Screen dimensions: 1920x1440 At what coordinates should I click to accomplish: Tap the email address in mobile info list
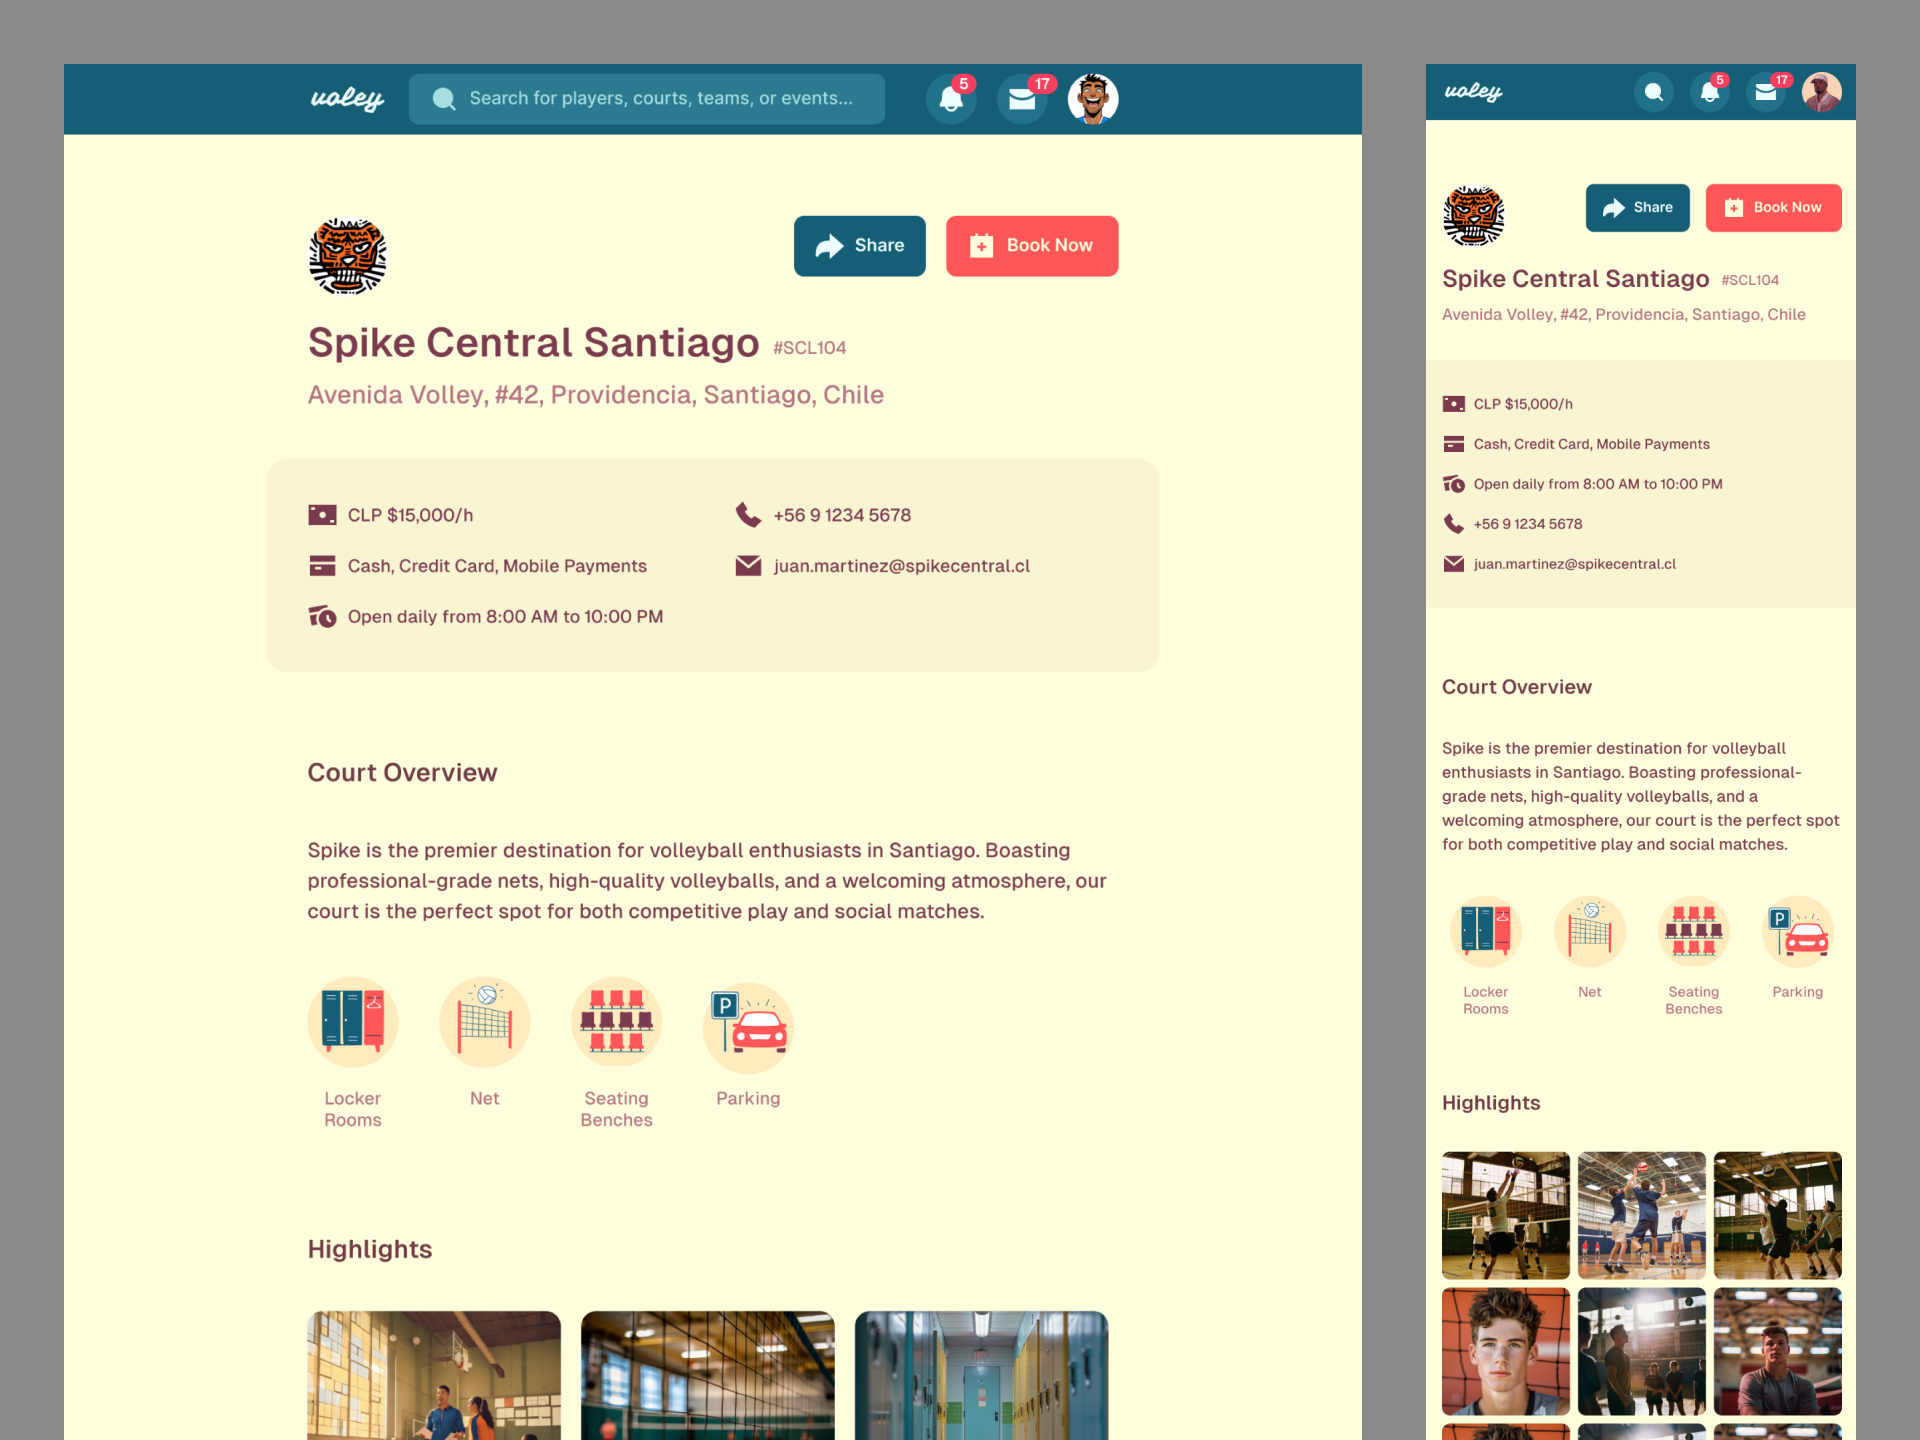tap(1575, 564)
